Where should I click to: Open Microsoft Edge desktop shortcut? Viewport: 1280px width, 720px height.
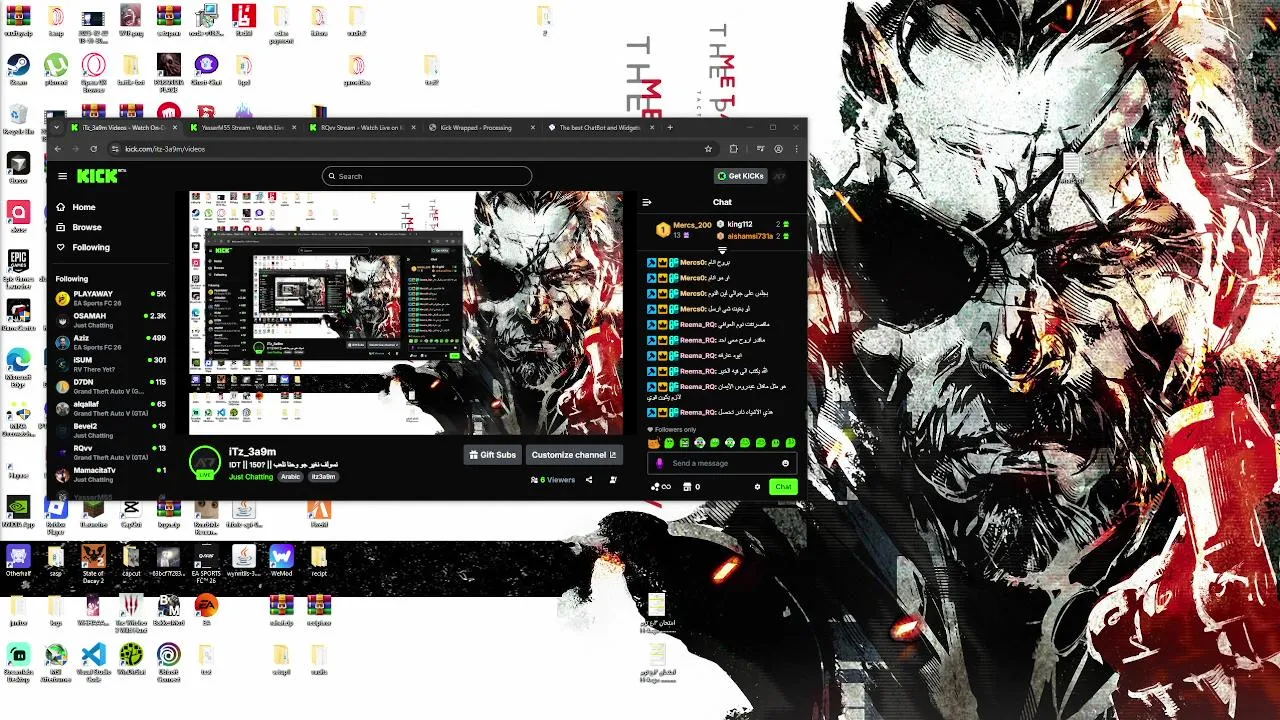pyautogui.click(x=18, y=364)
